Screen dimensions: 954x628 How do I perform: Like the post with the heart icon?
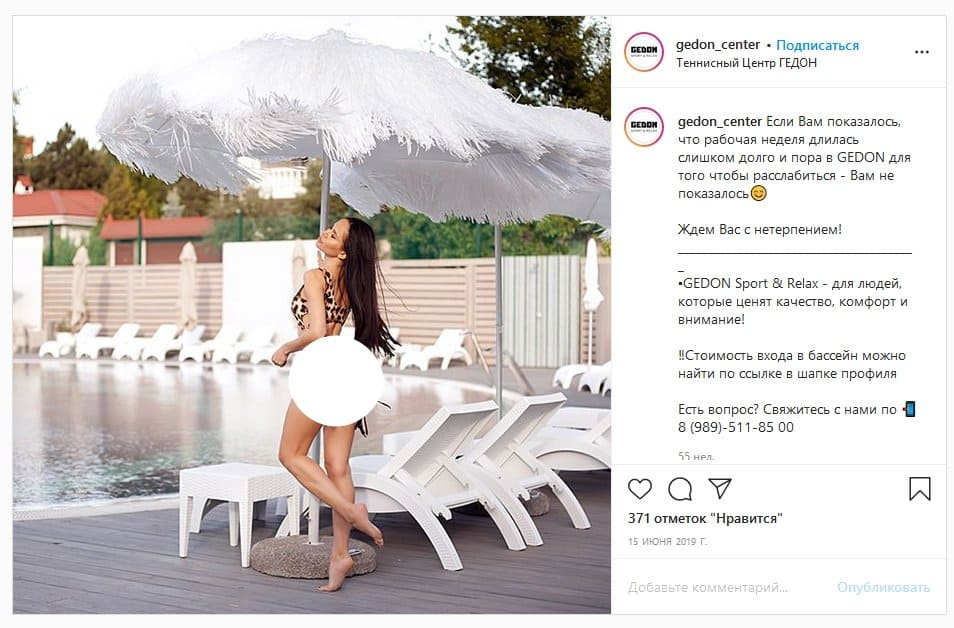(x=639, y=489)
